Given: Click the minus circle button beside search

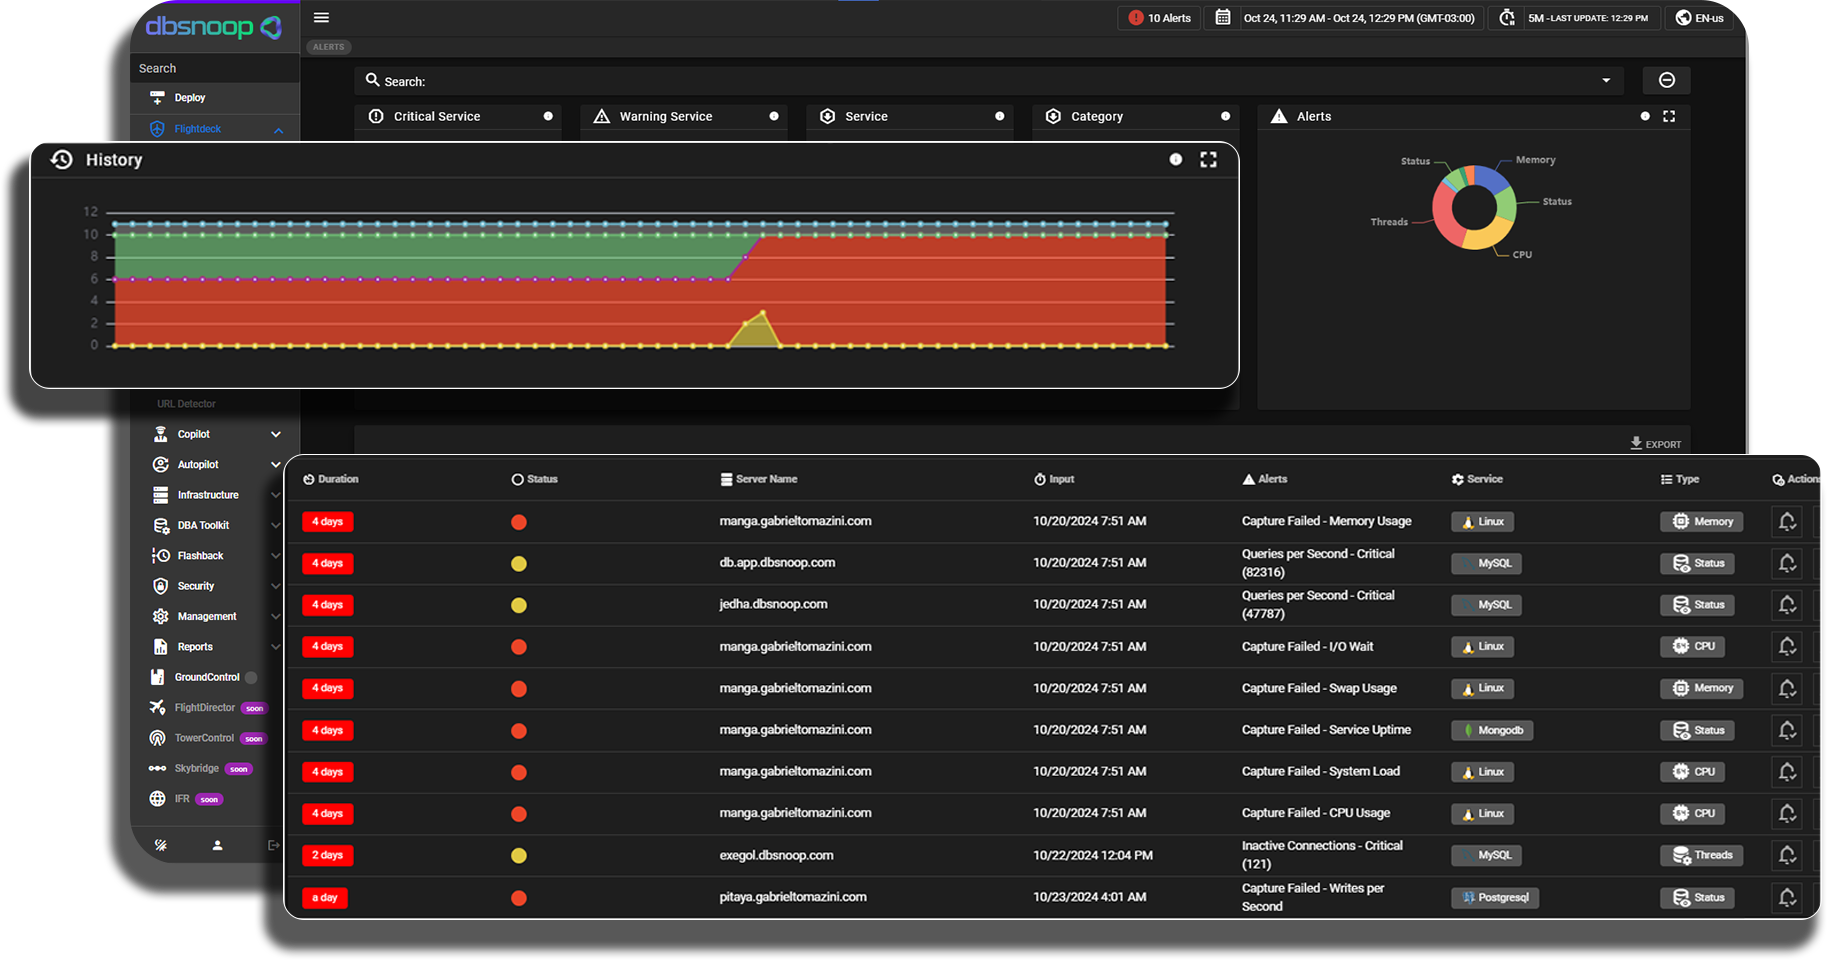Looking at the screenshot, I should (1667, 80).
